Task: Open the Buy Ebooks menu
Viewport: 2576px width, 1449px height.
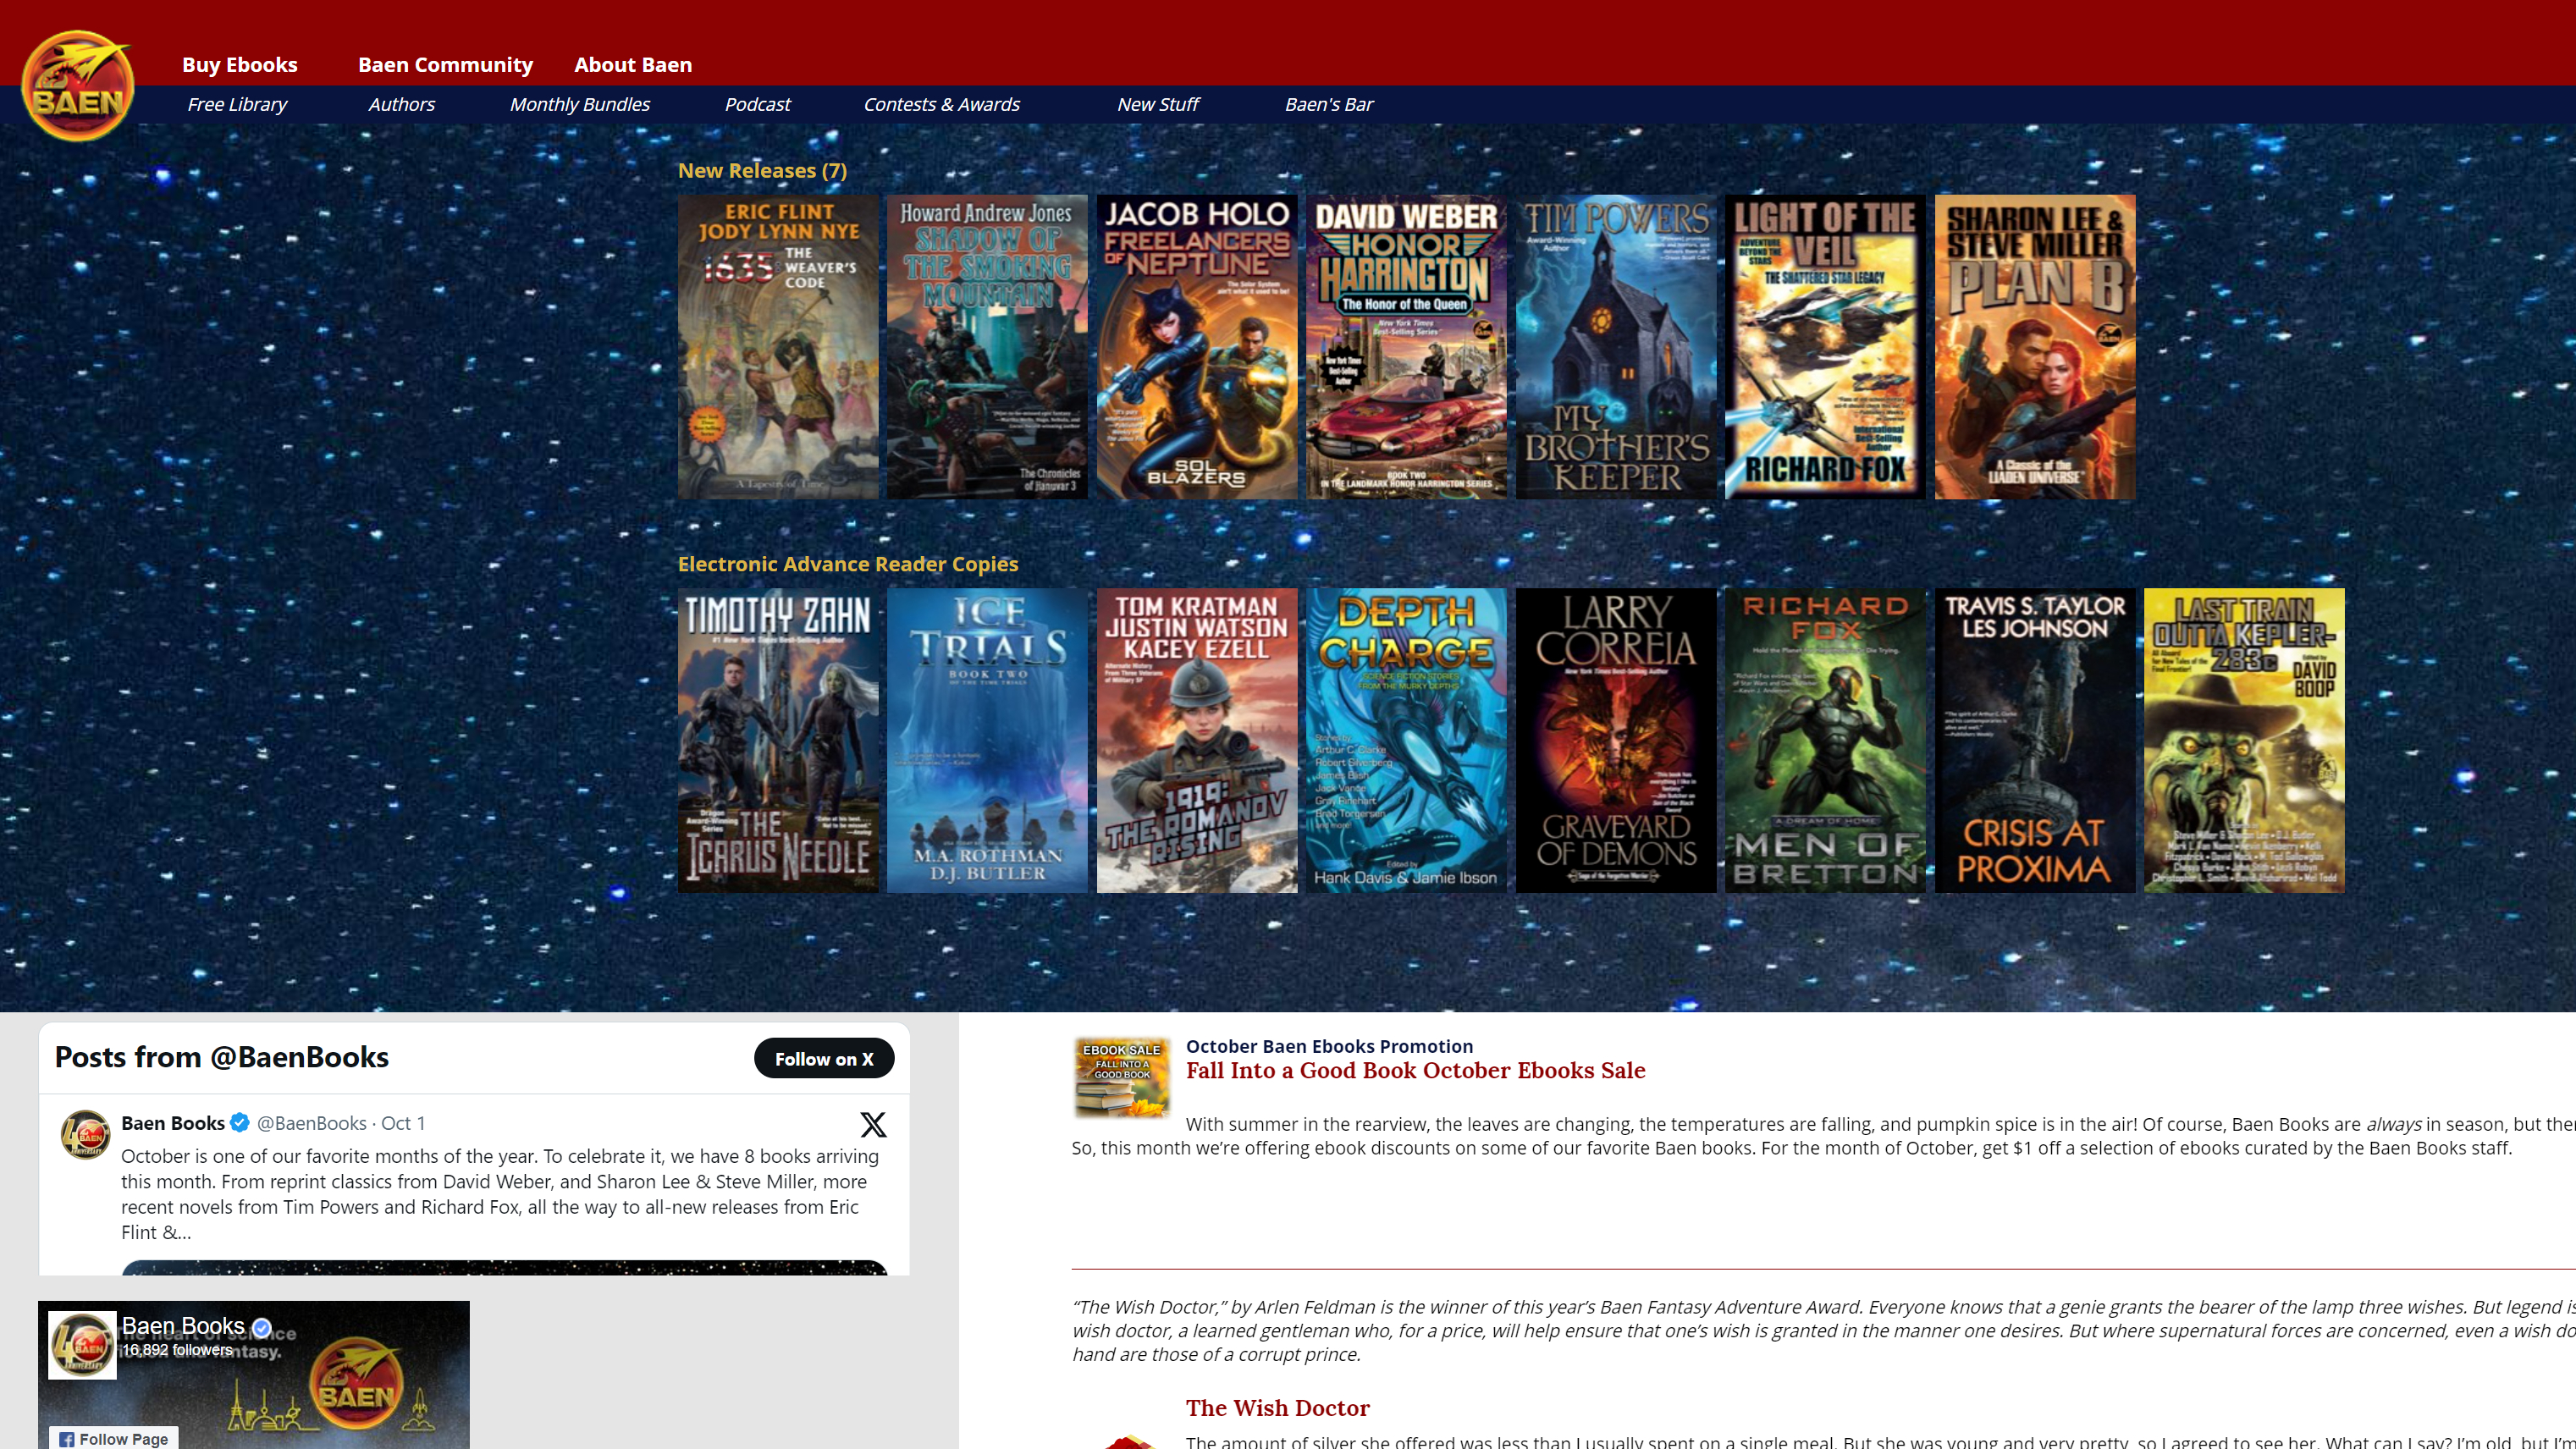Action: [240, 65]
